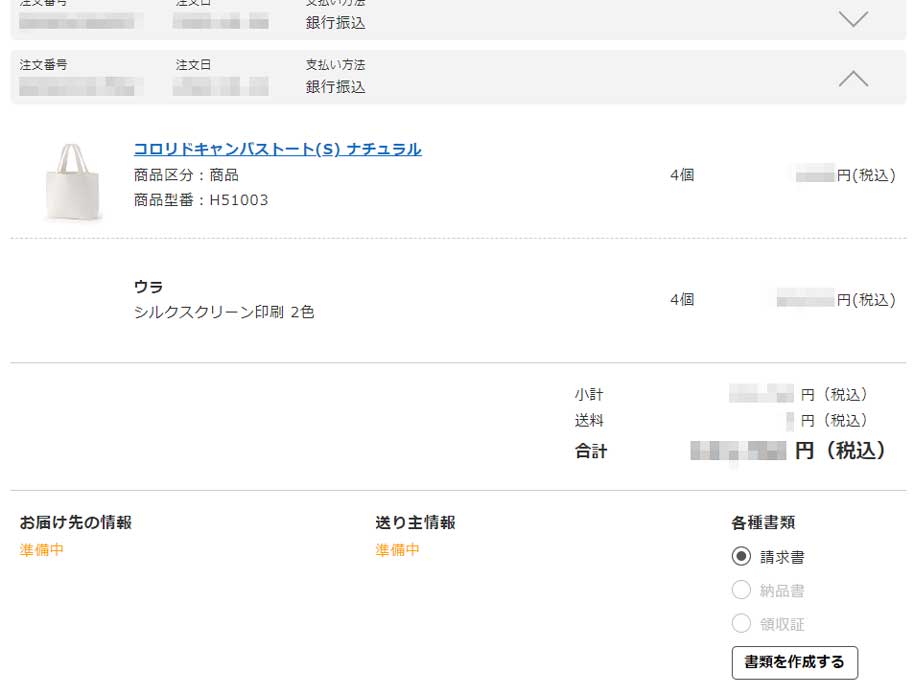914x695 pixels.
Task: Select the 請求書 radio button
Action: [741, 556]
